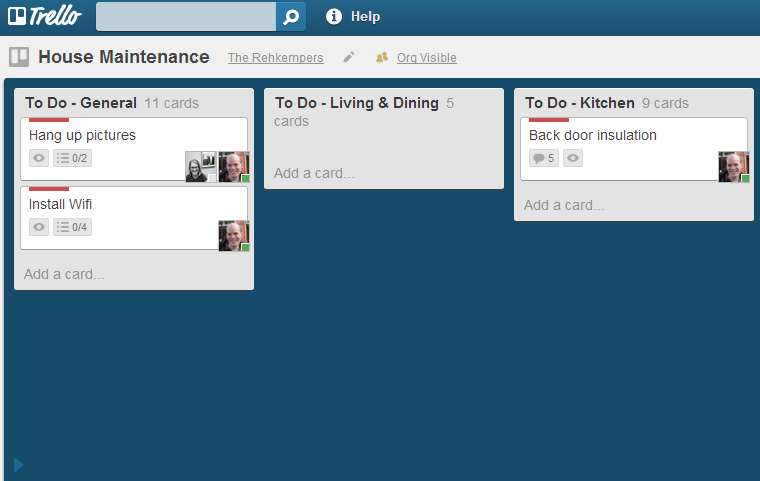
Task: Open The Rehkempers organization link
Action: click(276, 58)
